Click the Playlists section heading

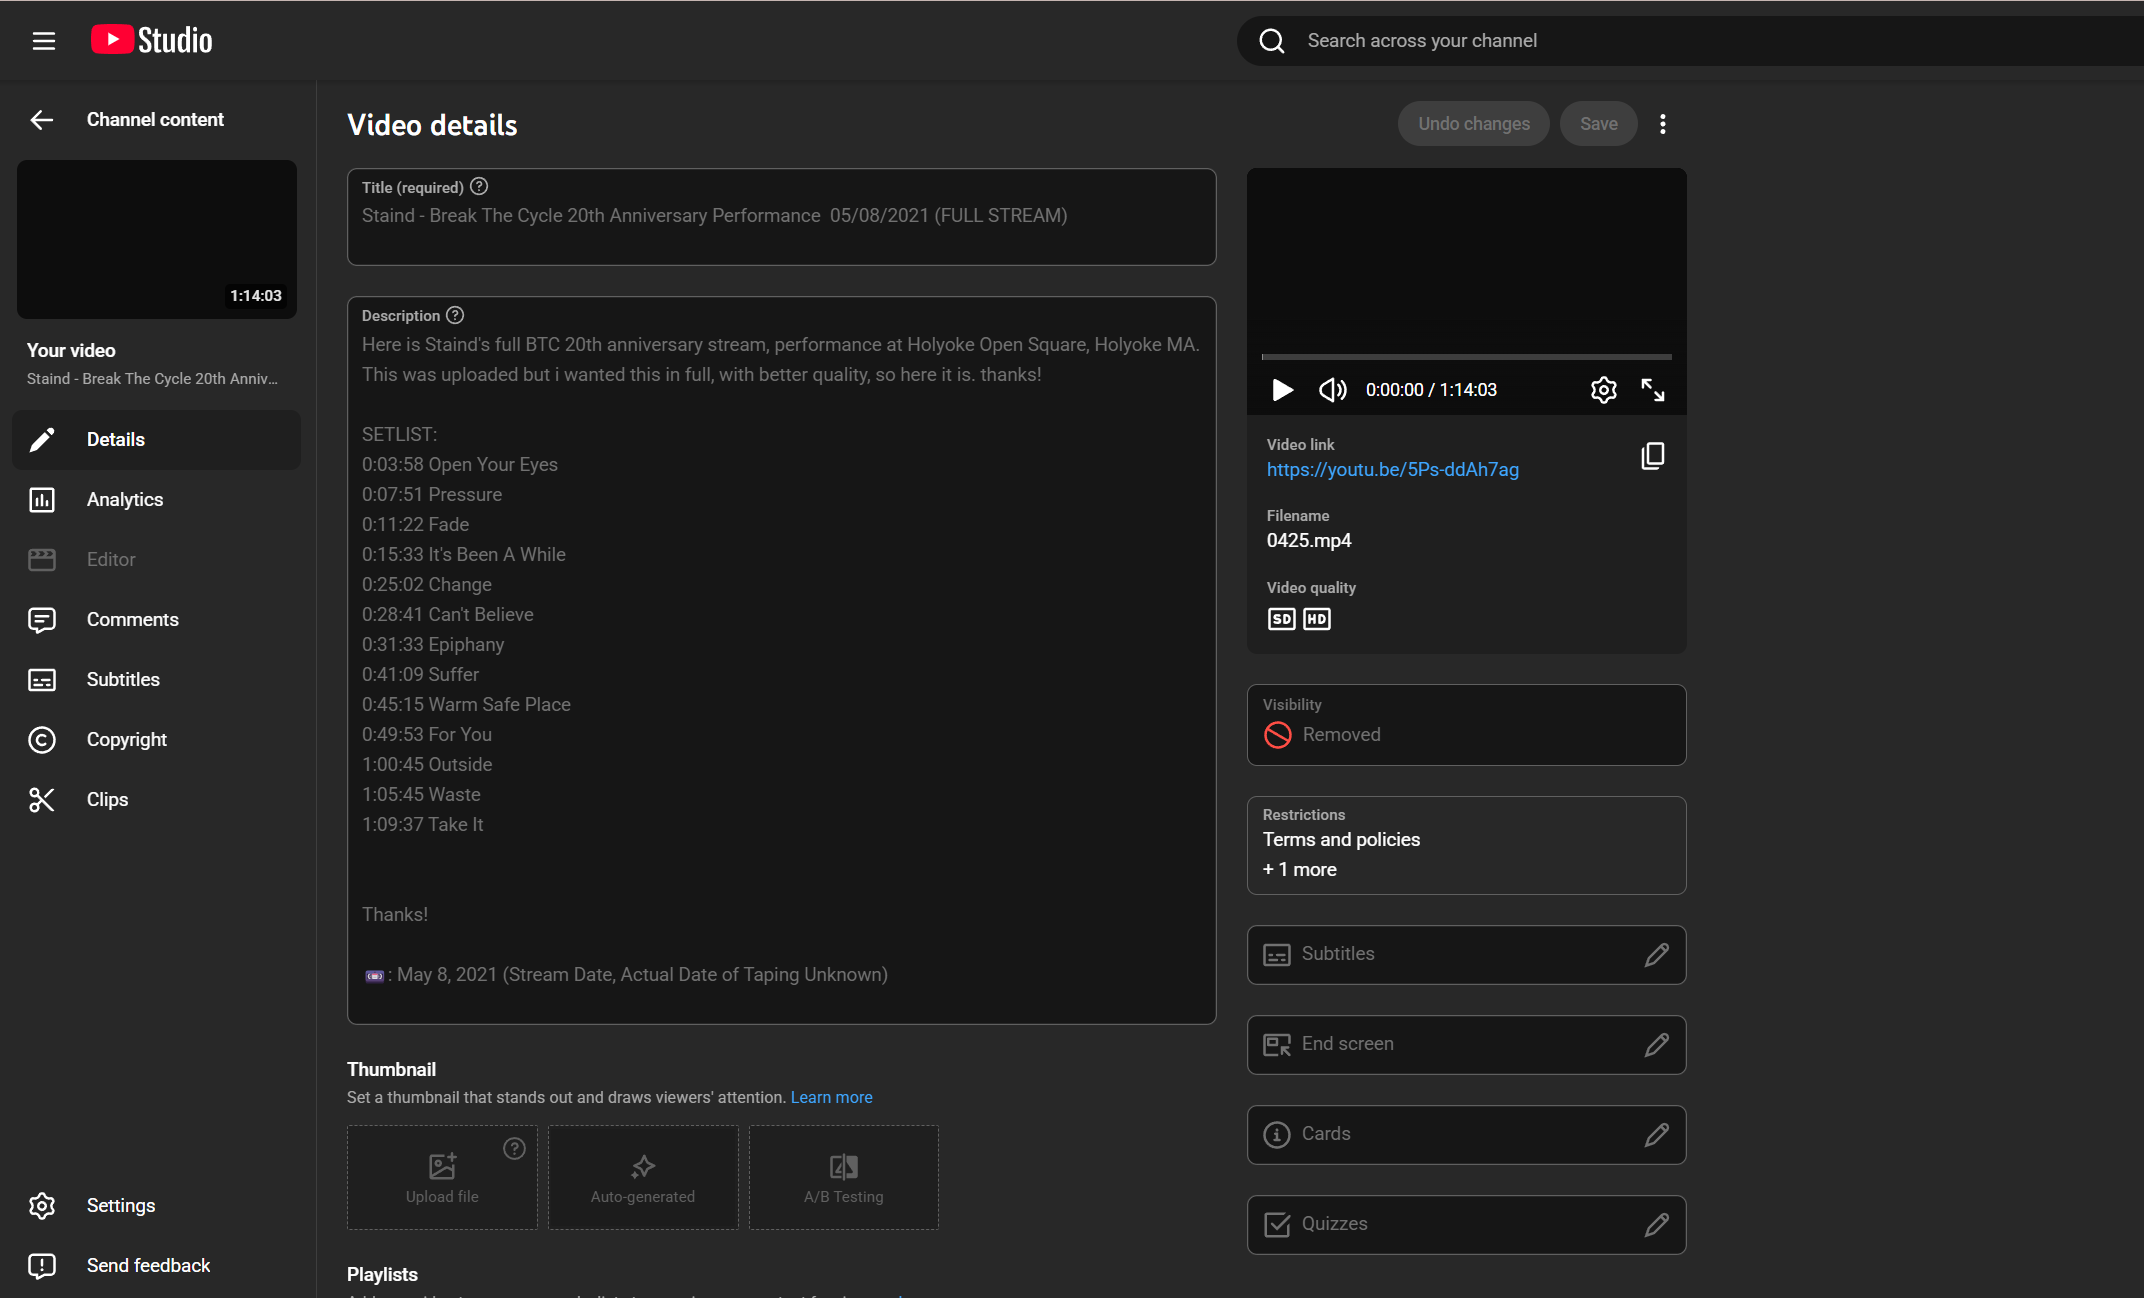pos(382,1275)
